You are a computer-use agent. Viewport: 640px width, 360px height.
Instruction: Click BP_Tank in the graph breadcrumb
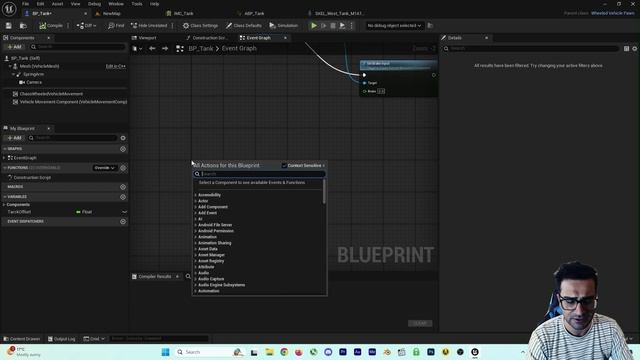coord(200,49)
